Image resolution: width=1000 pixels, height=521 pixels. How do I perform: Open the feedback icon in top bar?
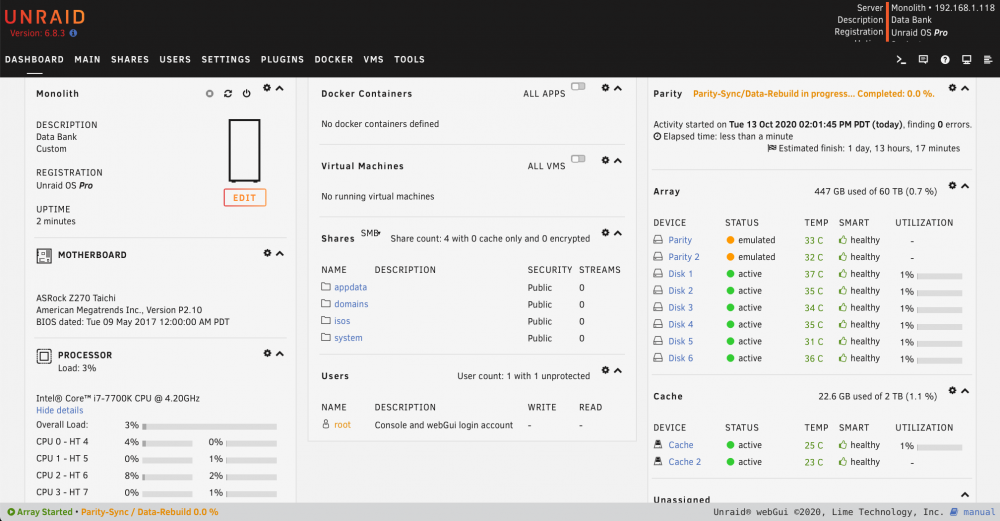point(923,59)
